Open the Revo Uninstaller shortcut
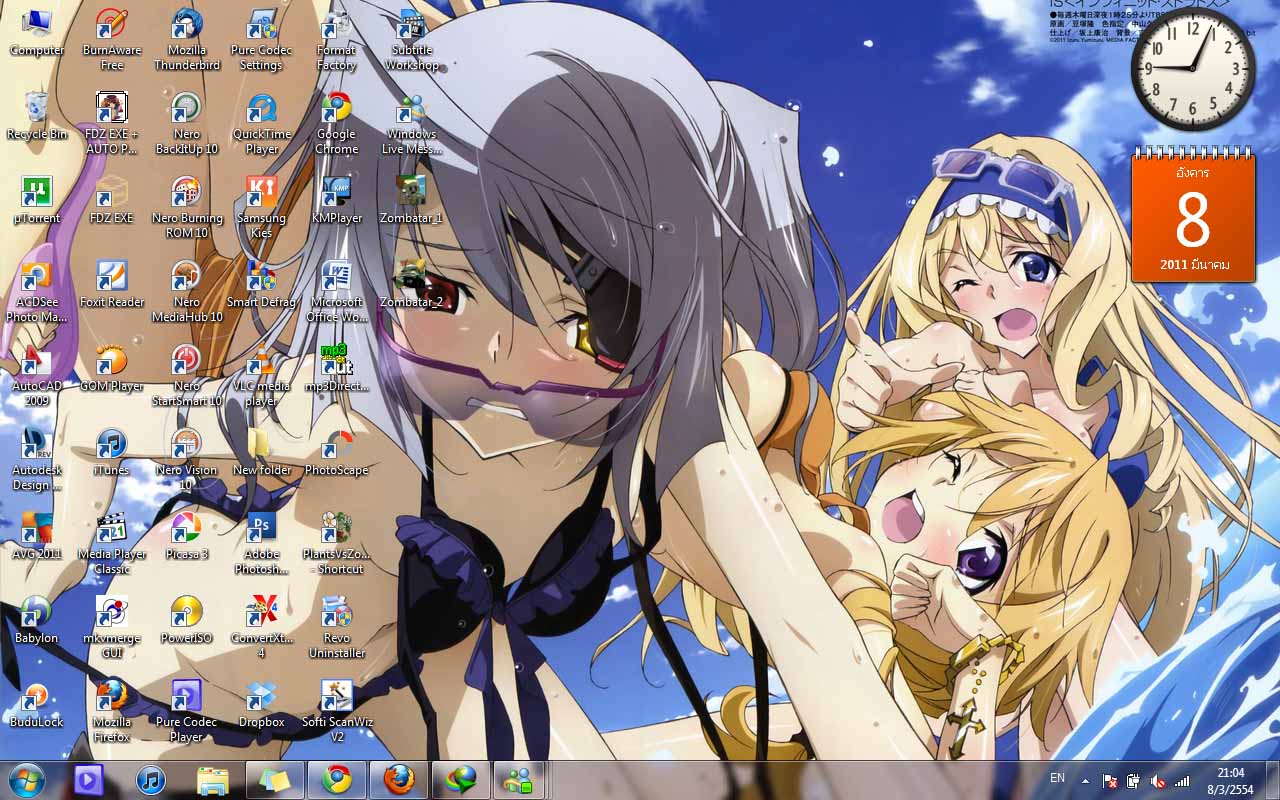The height and width of the screenshot is (800, 1280). click(337, 628)
